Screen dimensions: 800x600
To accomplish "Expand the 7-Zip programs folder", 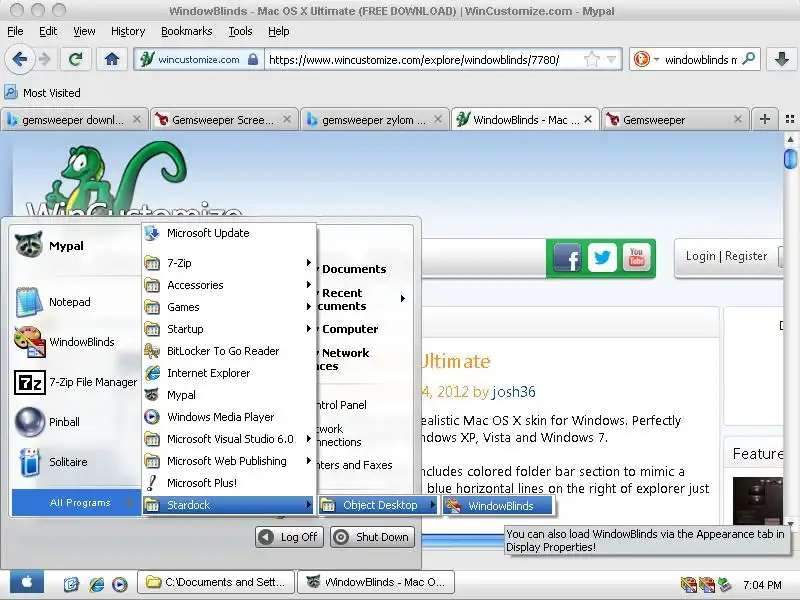I will (229, 263).
